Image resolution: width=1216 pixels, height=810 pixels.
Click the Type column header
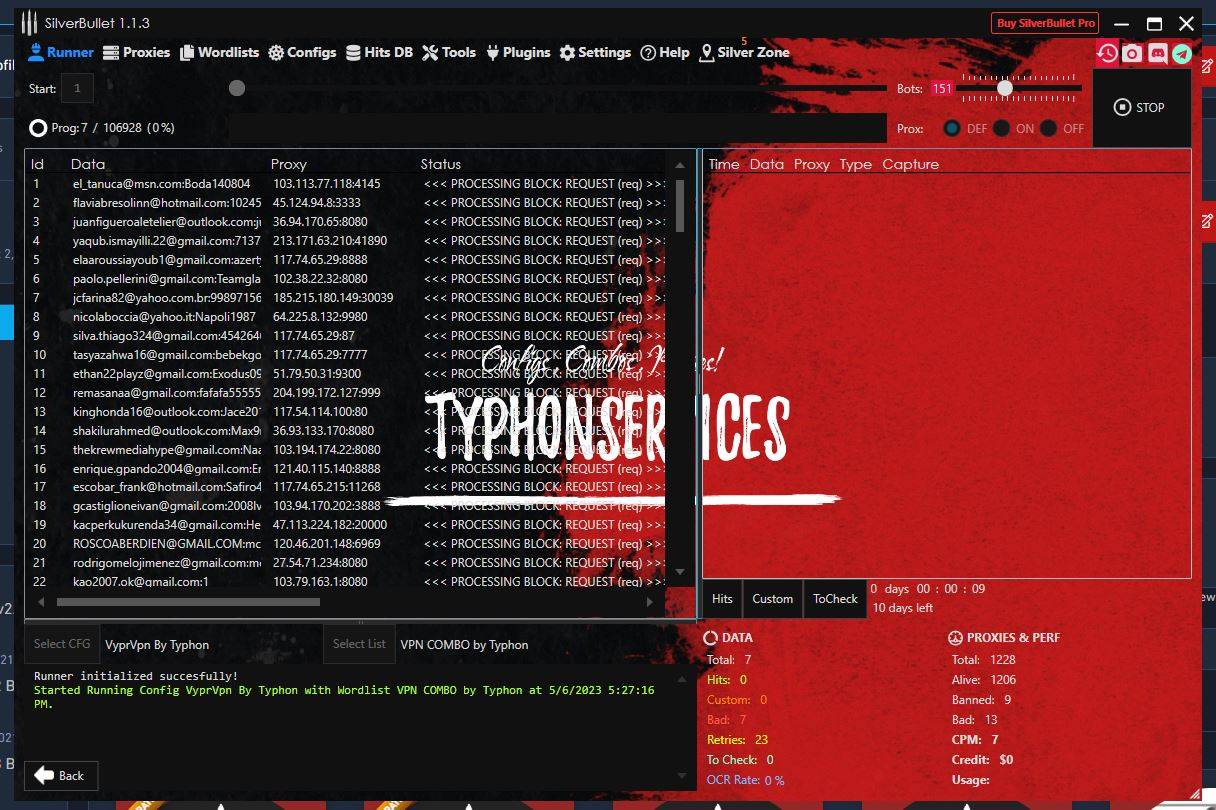[856, 164]
